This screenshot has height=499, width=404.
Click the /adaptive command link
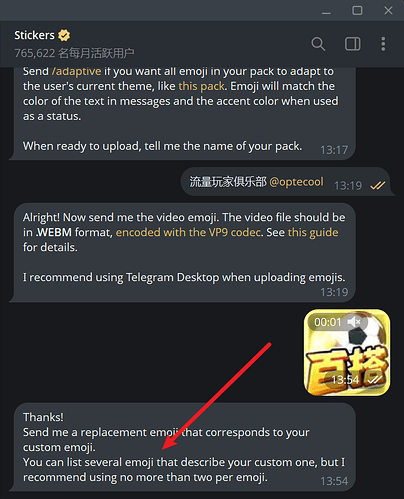pyautogui.click(x=76, y=71)
